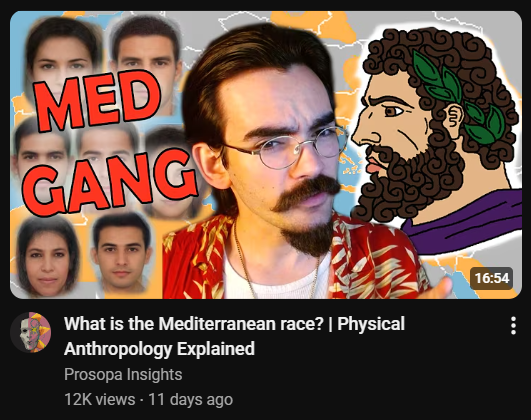This screenshot has width=531, height=420.
Task: Select the red 'GANG' text on thumbnail
Action: [109, 181]
